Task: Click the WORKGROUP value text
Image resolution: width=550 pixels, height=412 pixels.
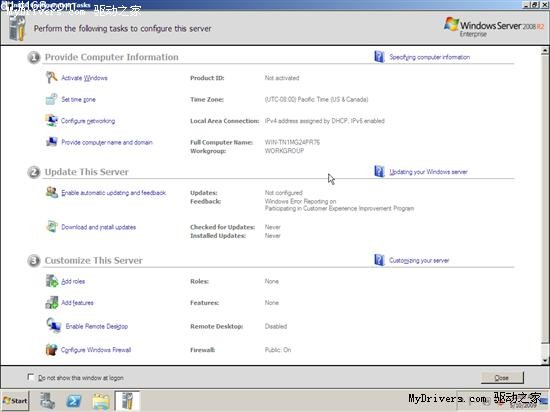Action: [x=284, y=151]
